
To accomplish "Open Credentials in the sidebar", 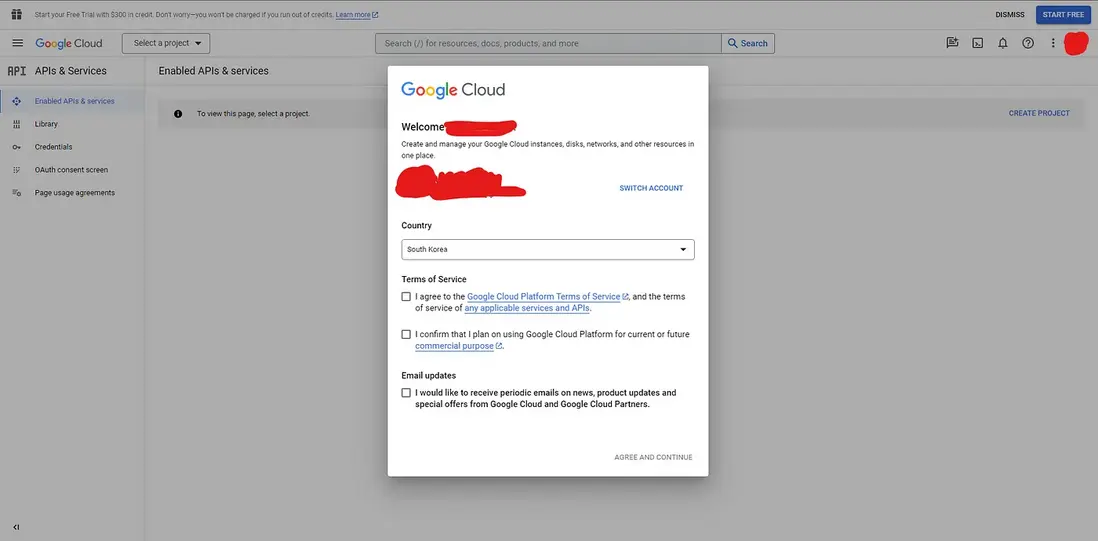I will [72, 147].
